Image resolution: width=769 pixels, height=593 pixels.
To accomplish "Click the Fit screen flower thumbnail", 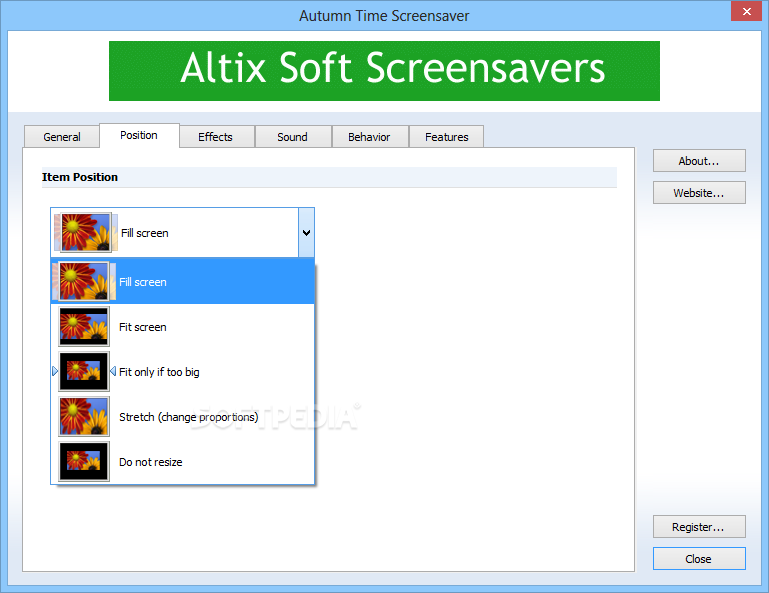I will (84, 327).
